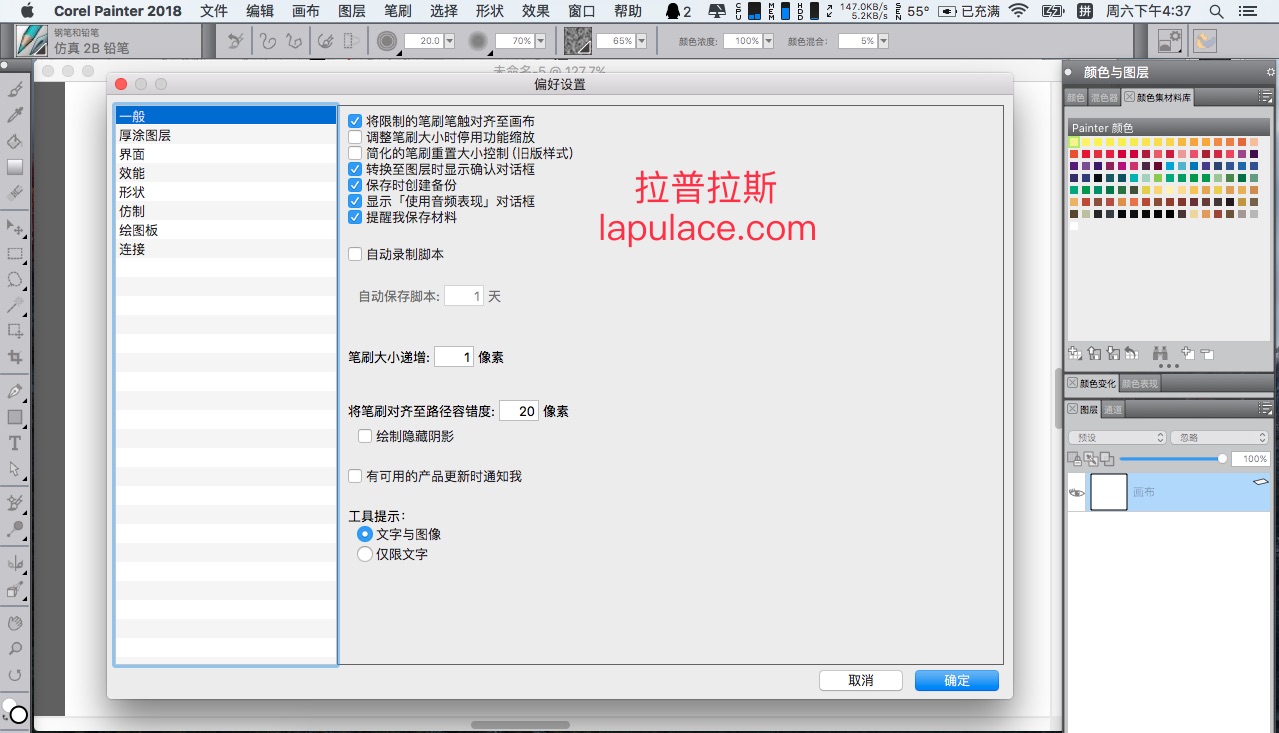
Task: Click the binoculars search swatch icon
Action: point(1161,353)
